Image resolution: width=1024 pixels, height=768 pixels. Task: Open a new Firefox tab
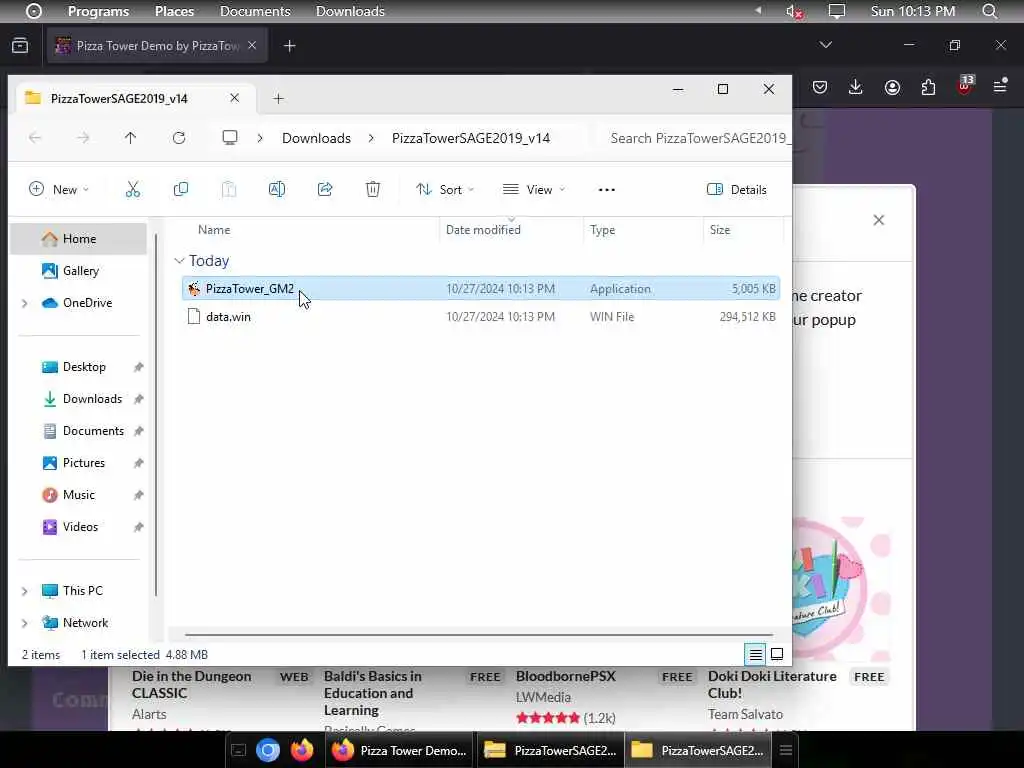(x=290, y=46)
